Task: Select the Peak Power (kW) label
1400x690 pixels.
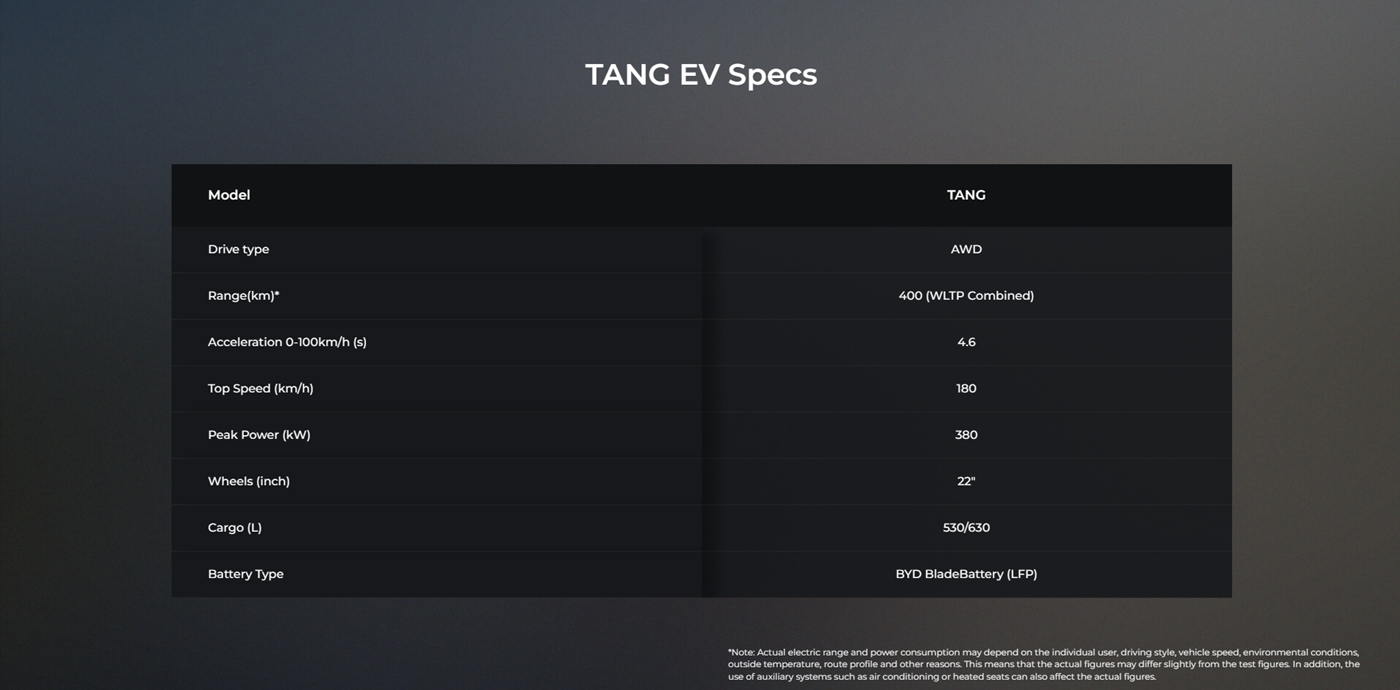Action: [259, 435]
